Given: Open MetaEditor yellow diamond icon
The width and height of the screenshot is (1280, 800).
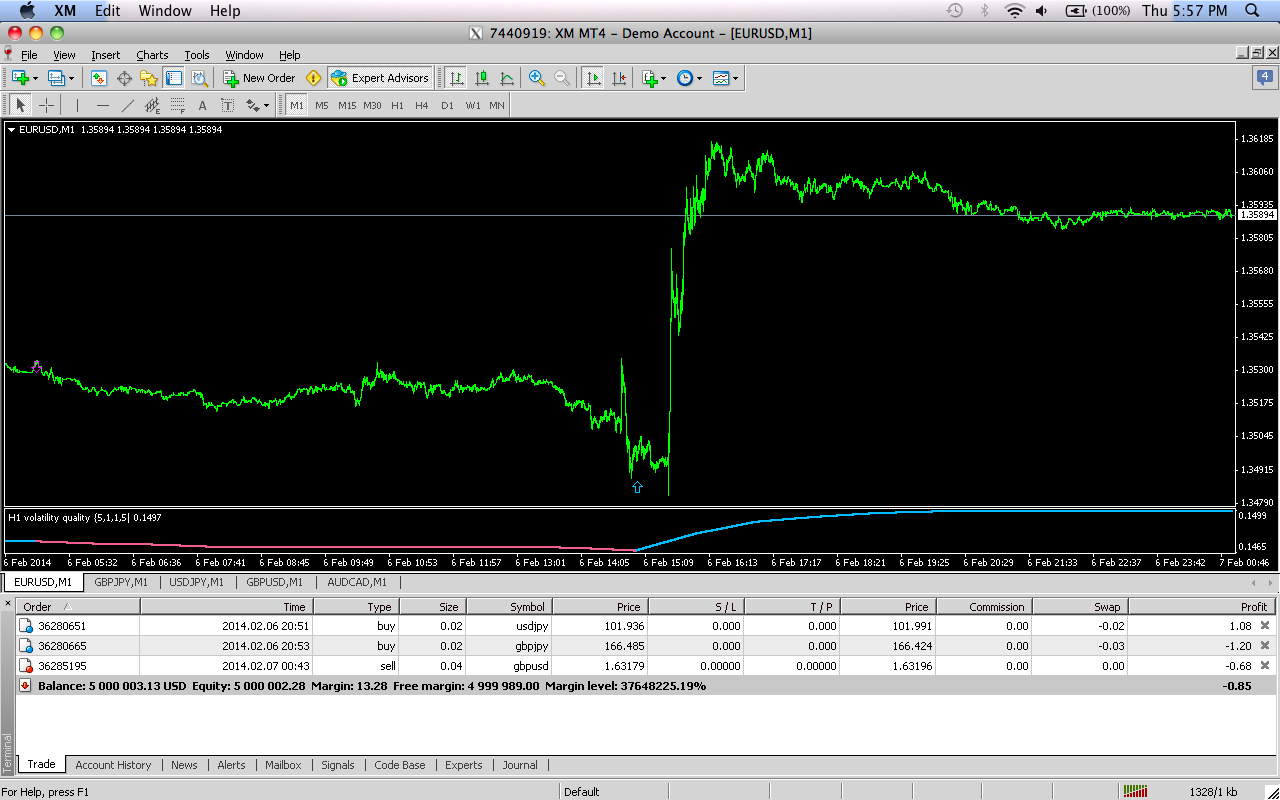Looking at the screenshot, I should pyautogui.click(x=314, y=78).
